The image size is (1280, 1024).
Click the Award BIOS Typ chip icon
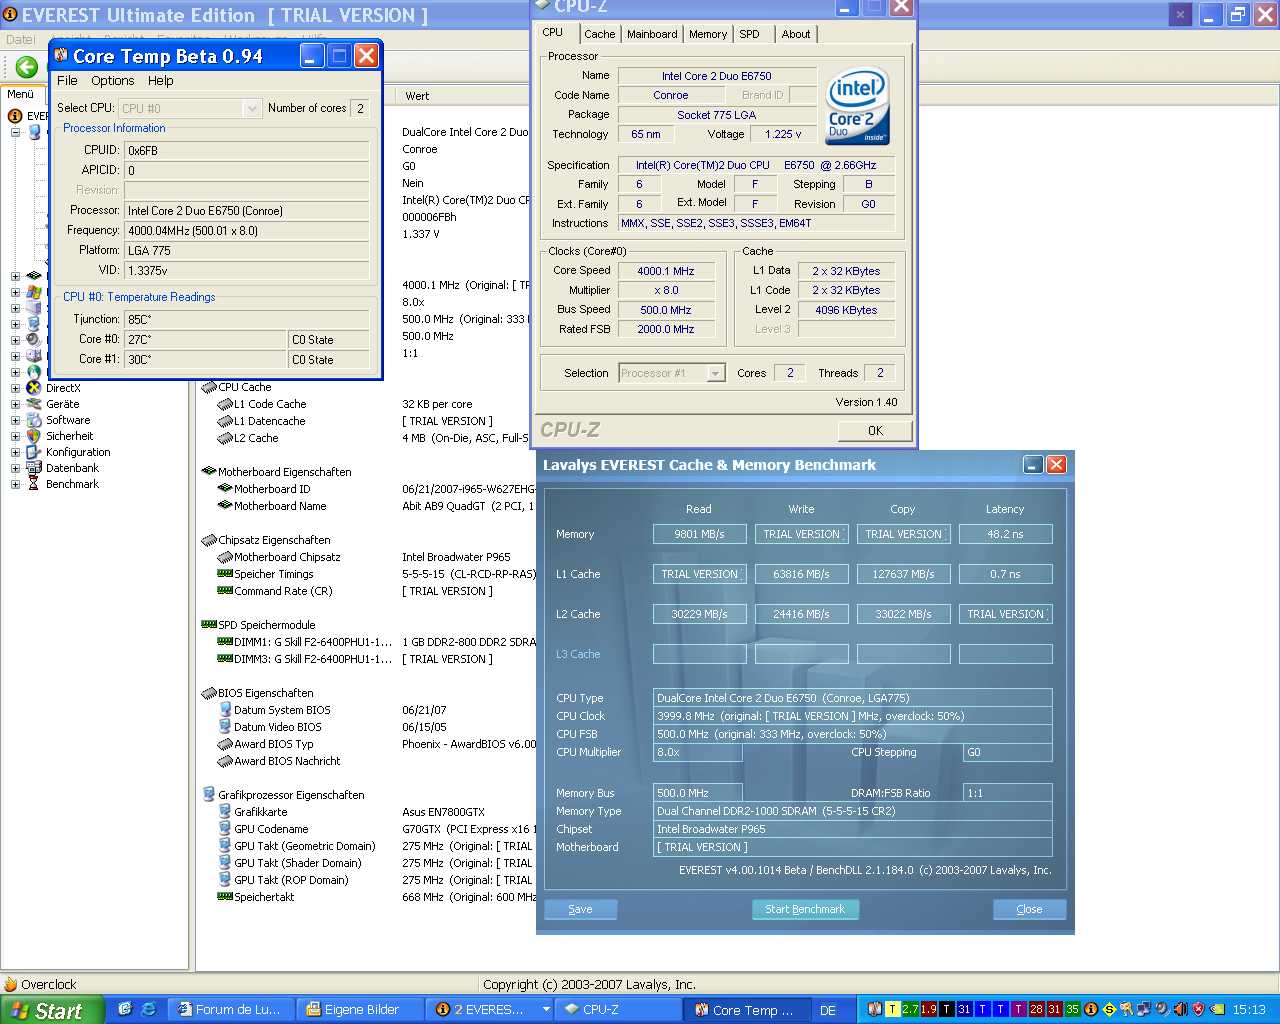point(225,744)
